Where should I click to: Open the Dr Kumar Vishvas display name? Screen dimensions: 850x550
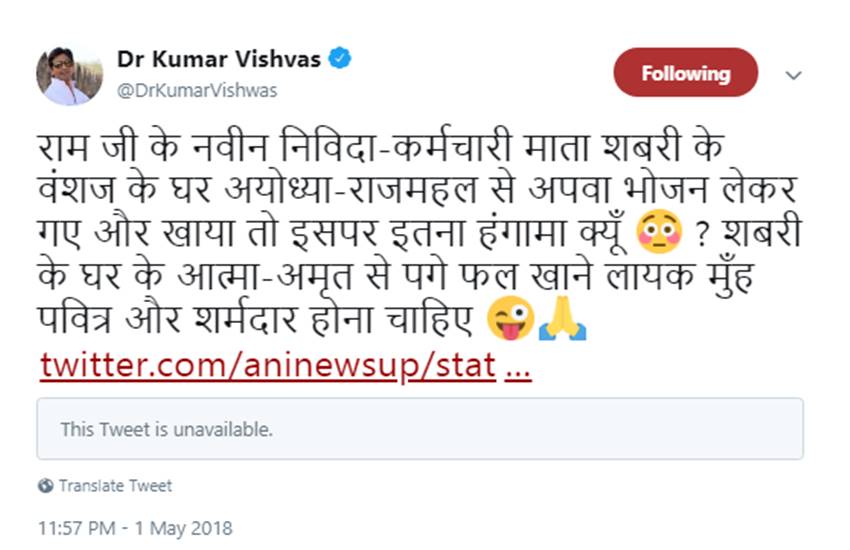coord(218,59)
